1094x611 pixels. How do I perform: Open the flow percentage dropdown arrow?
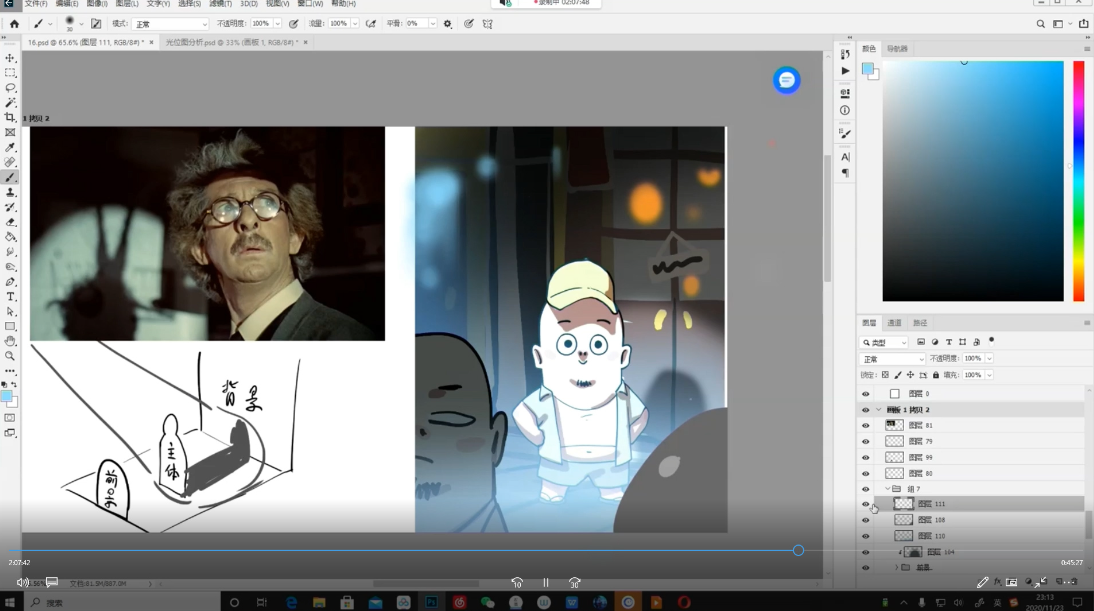pyautogui.click(x=355, y=24)
